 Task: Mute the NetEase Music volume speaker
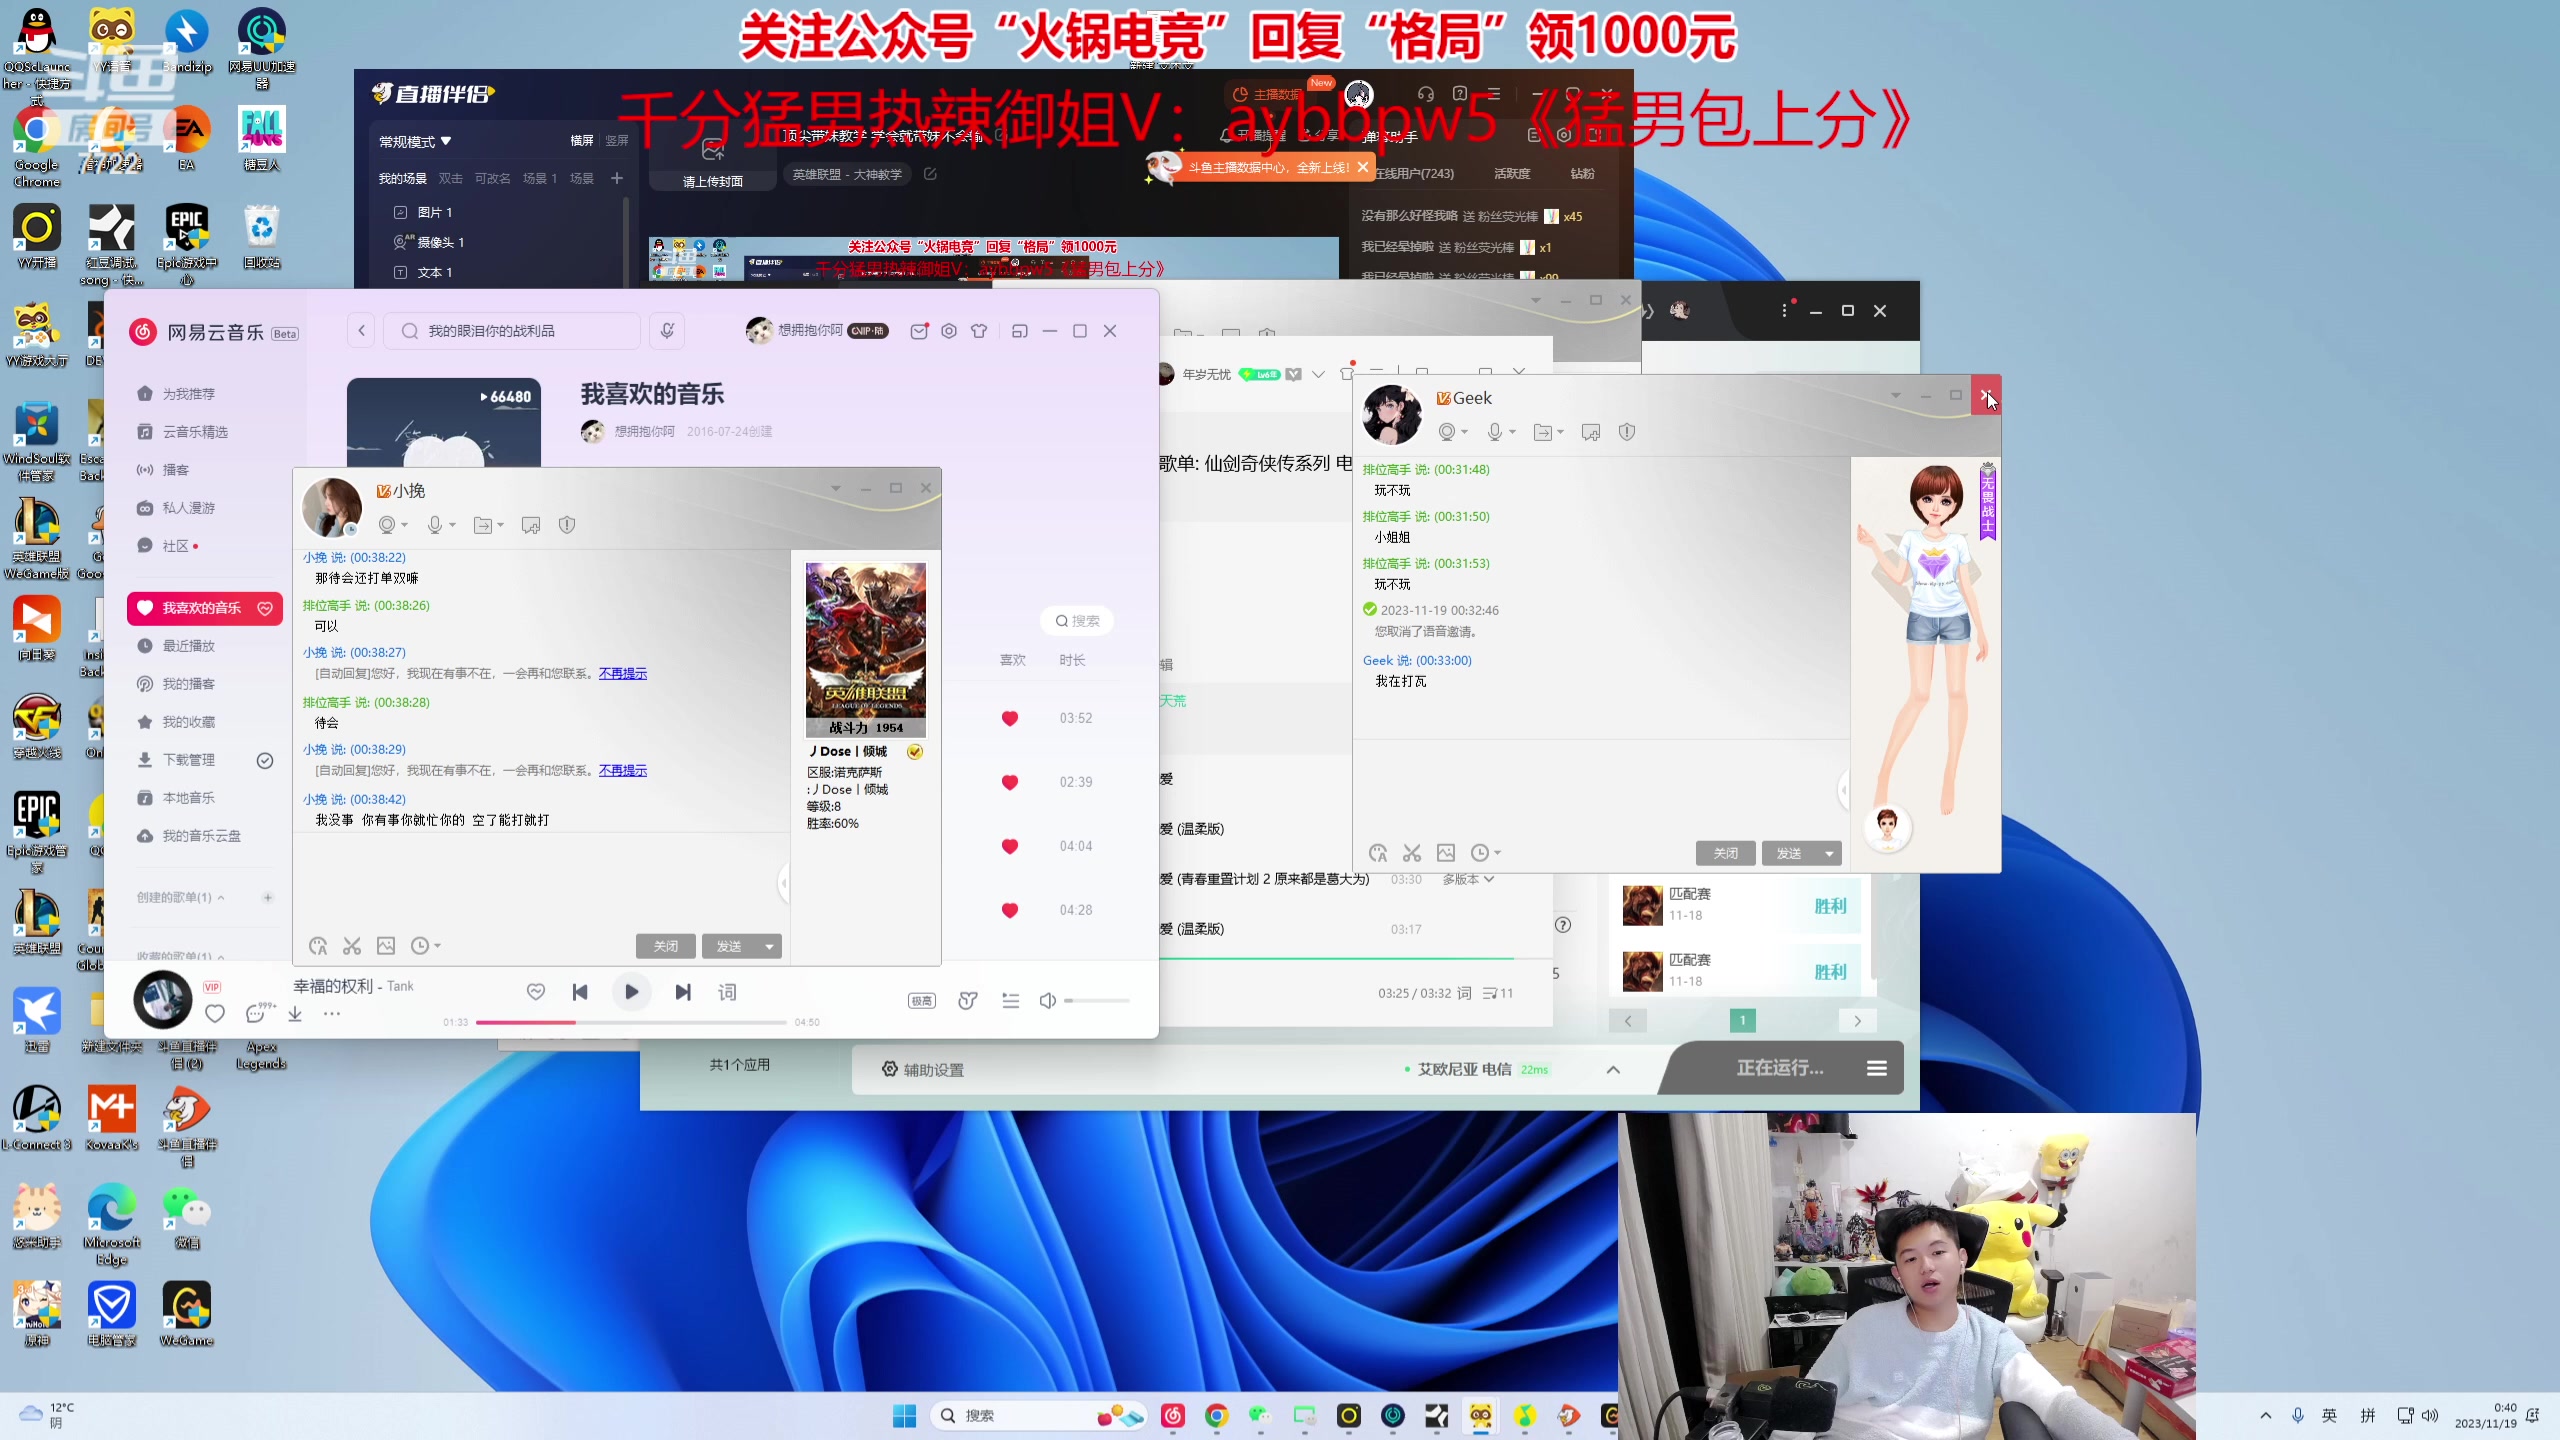(x=1047, y=1000)
